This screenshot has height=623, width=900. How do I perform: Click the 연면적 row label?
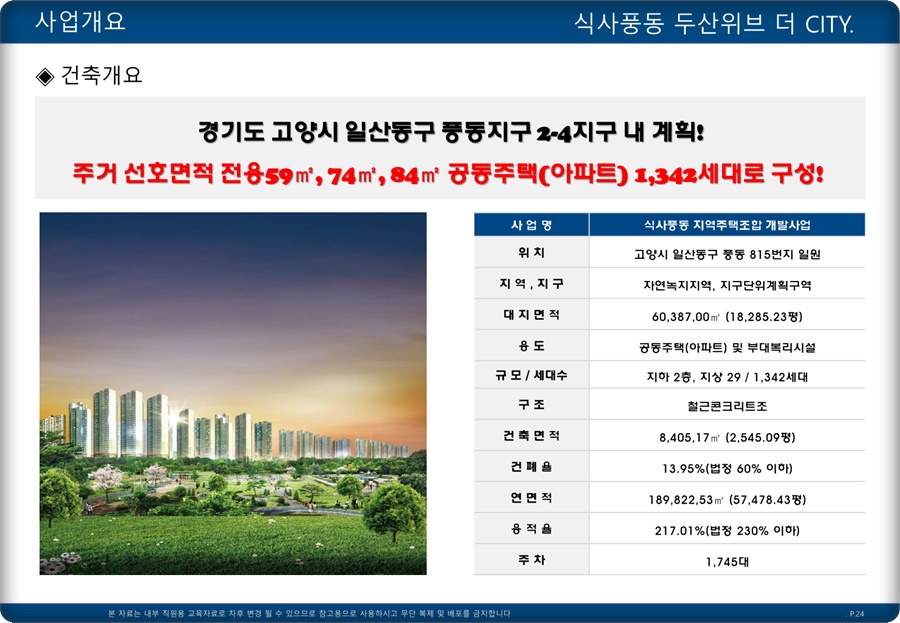pos(532,498)
